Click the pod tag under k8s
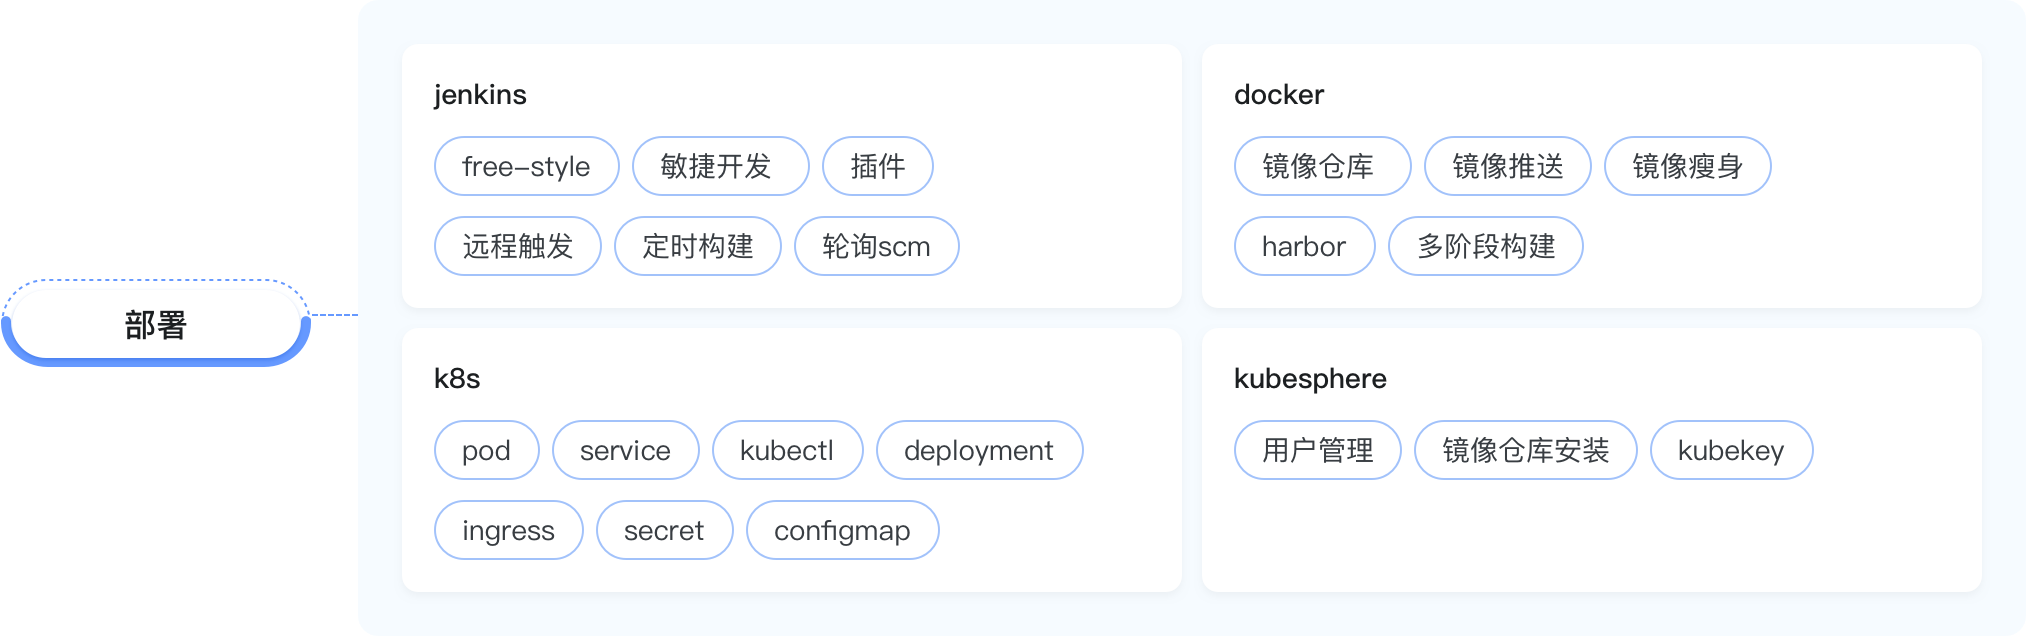This screenshot has height=636, width=2026. click(x=486, y=450)
